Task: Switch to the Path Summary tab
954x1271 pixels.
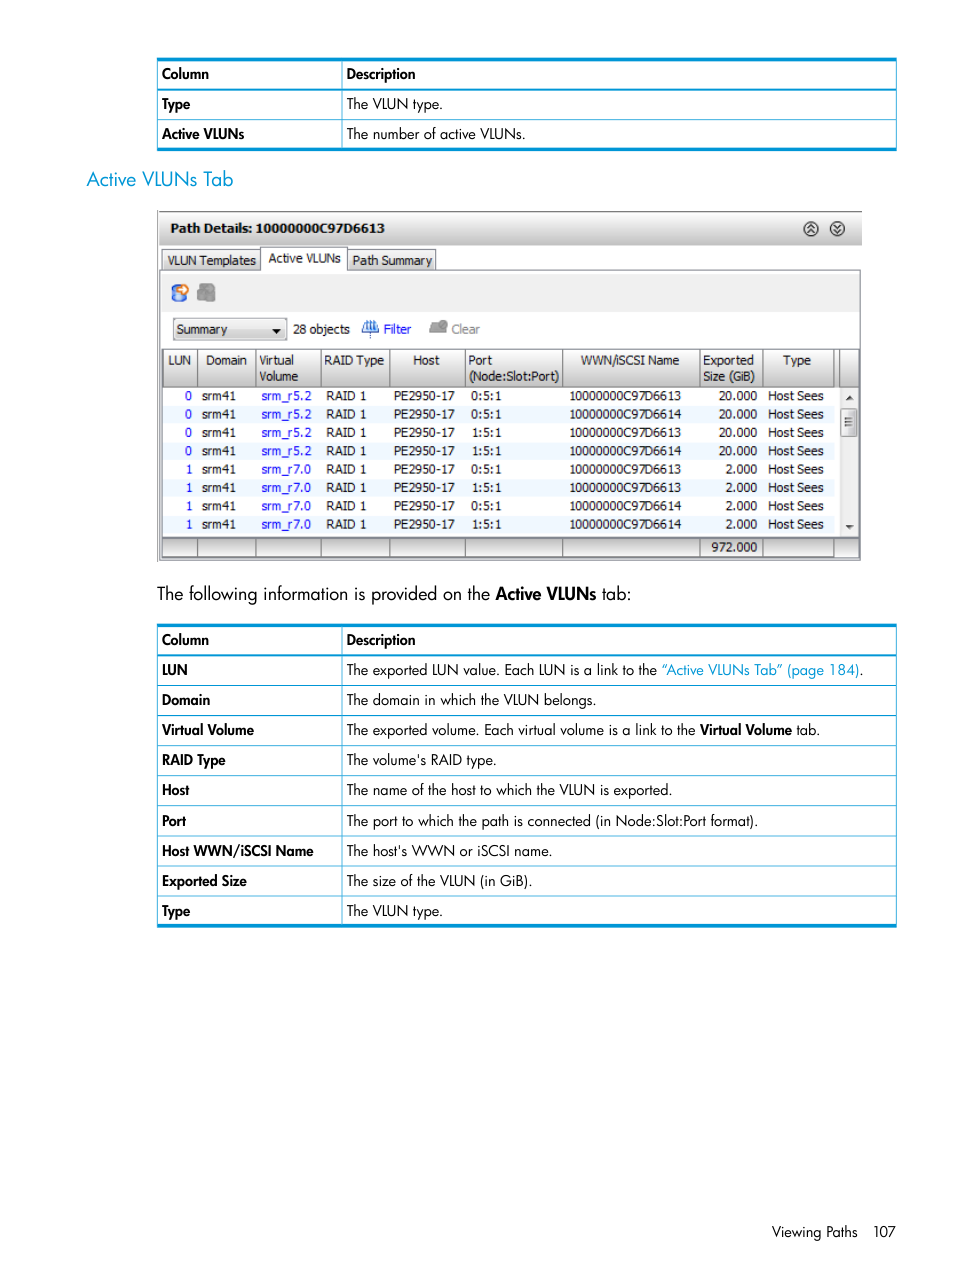Action: click(x=392, y=260)
